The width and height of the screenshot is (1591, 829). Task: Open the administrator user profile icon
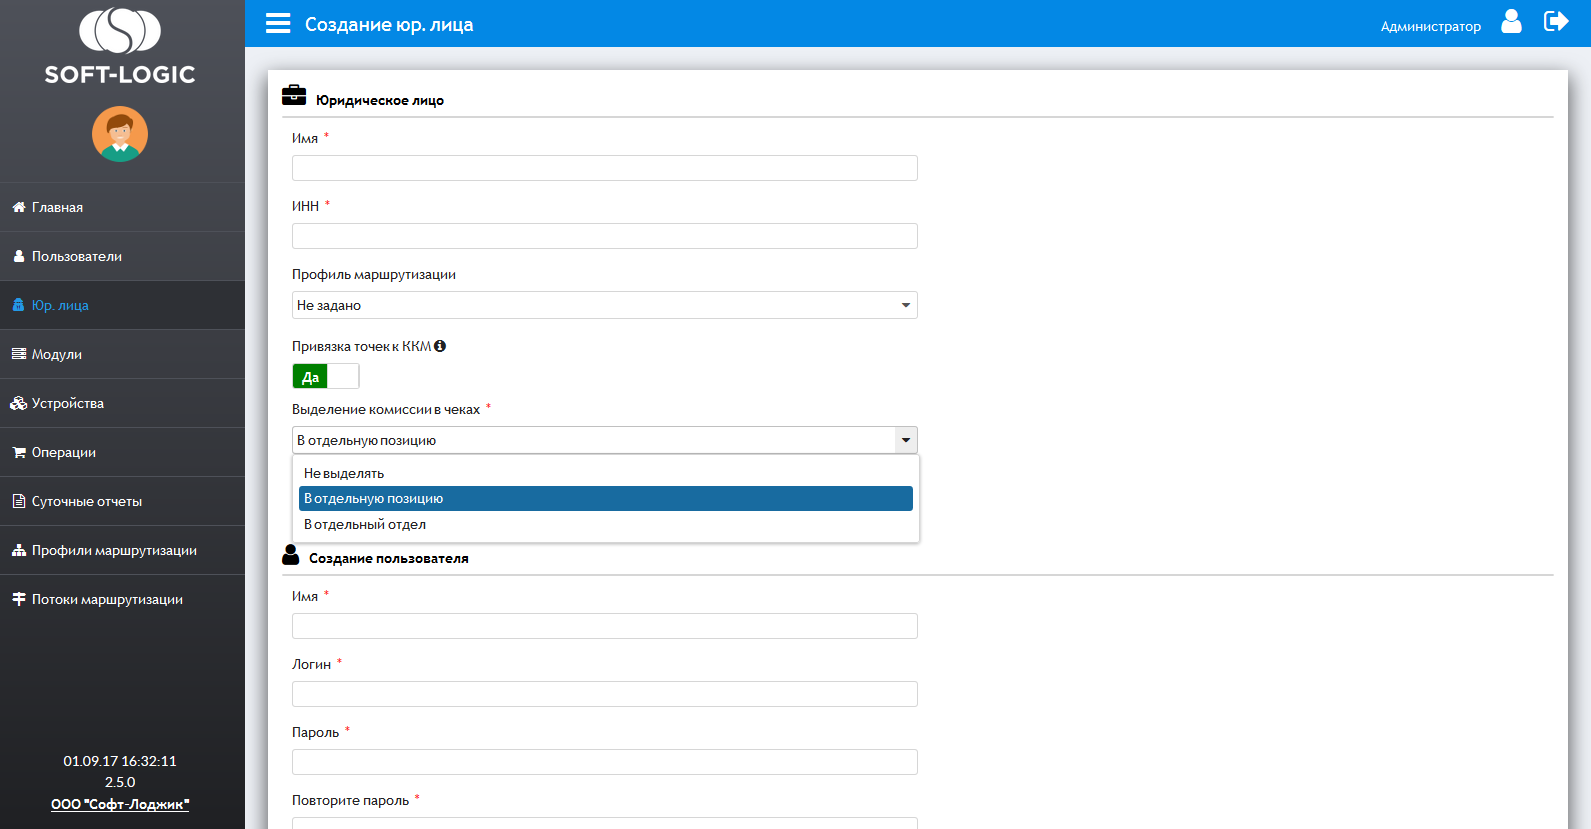[x=1511, y=21]
